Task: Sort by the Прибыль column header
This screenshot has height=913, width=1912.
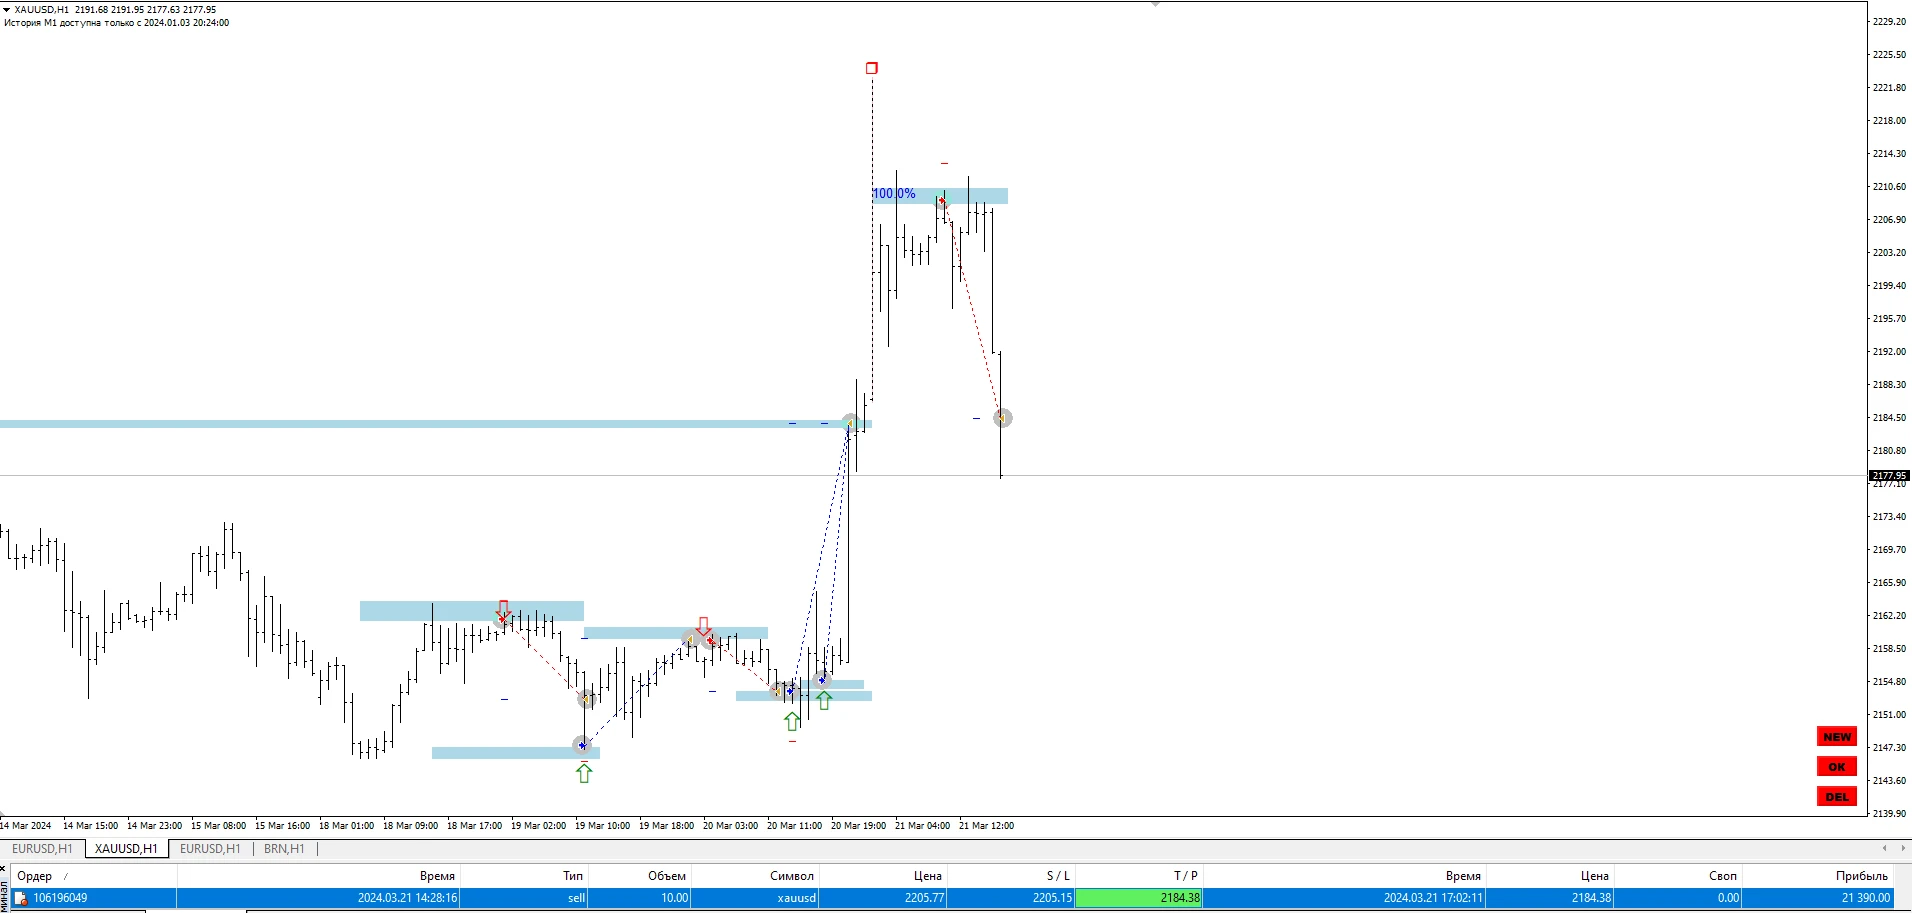Action: tap(1861, 876)
